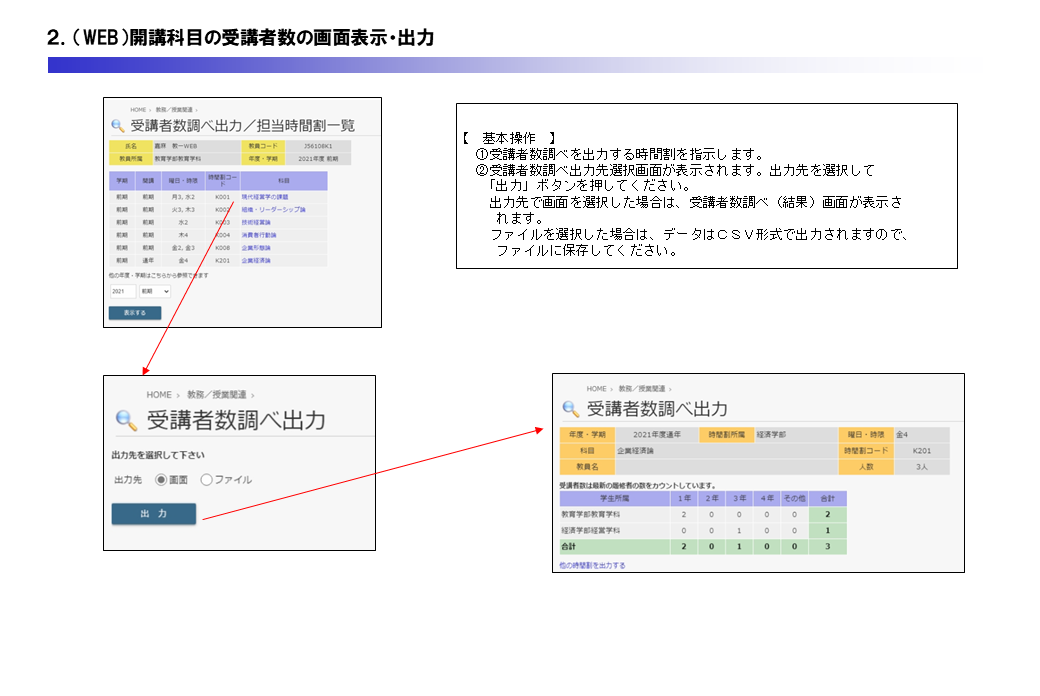Open the course link in the K004 row
Image resolution: width=1040 pixels, height=696 pixels.
coord(259,235)
